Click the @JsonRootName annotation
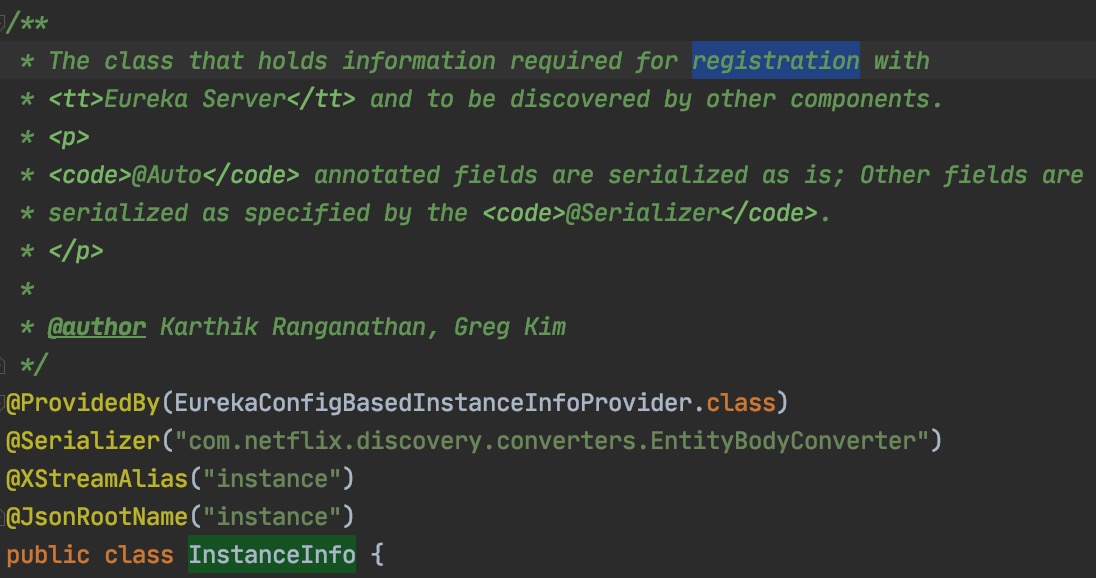Viewport: 1096px width, 578px height. [x=97, y=517]
